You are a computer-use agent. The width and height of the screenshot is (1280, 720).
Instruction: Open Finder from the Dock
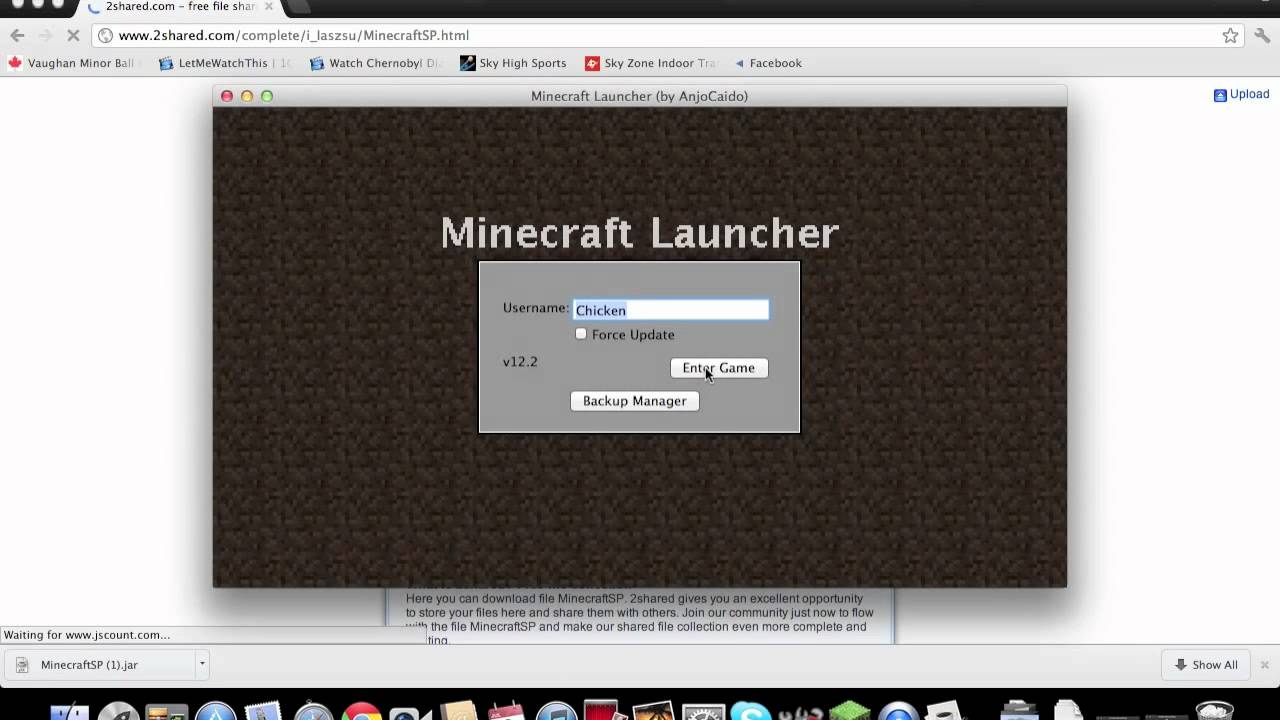(70, 711)
